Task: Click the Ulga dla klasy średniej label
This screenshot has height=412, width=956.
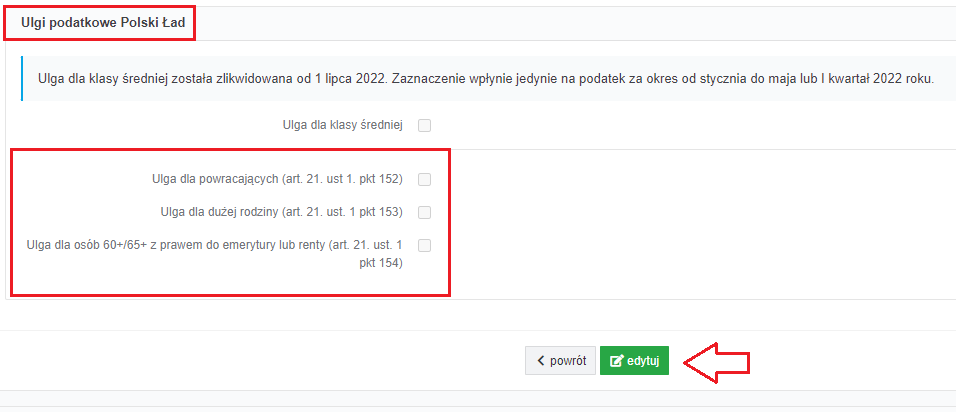Action: pos(343,126)
